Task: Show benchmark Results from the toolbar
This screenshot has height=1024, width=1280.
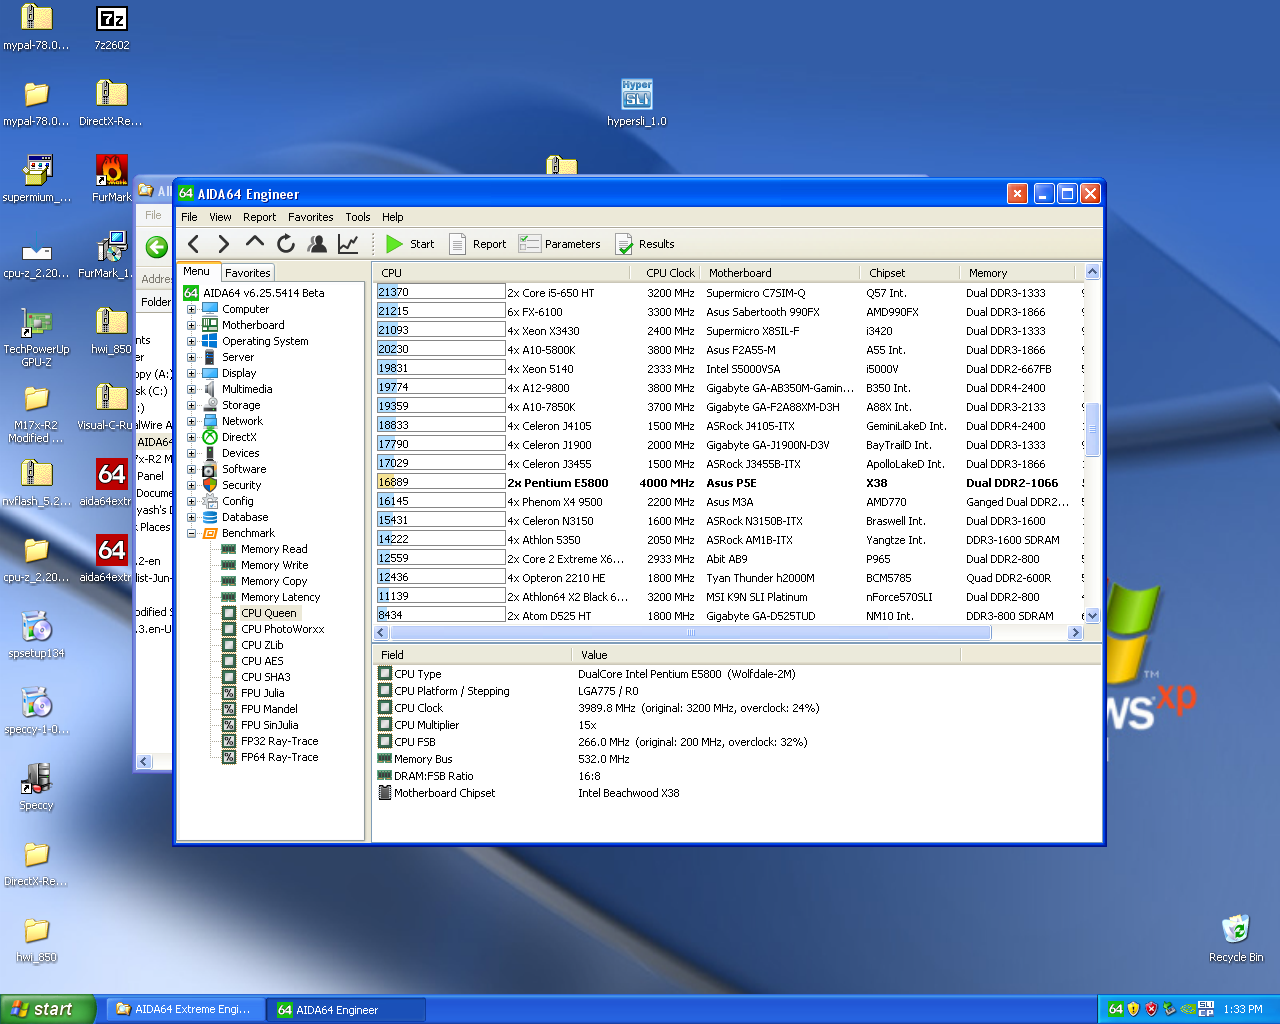Action: [645, 244]
